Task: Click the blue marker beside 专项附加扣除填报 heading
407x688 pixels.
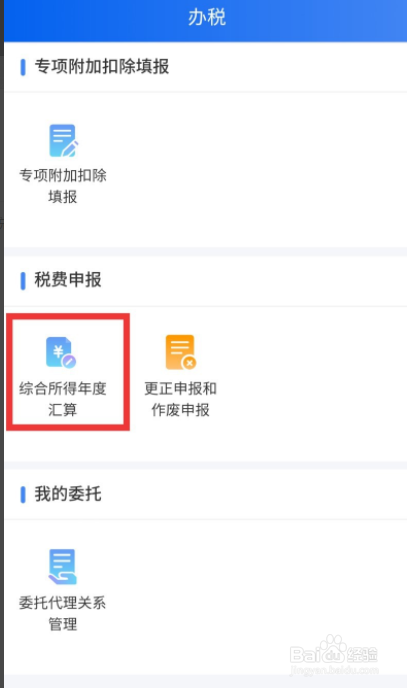Action: click(x=23, y=67)
